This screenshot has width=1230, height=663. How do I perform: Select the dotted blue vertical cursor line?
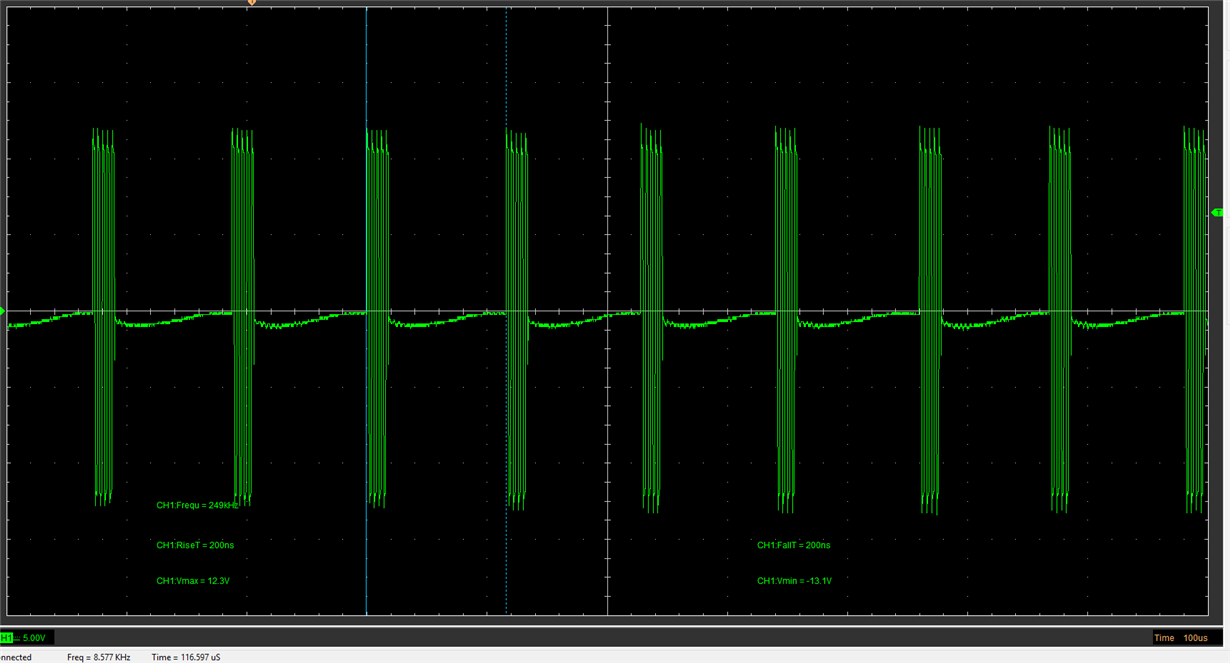point(506,311)
